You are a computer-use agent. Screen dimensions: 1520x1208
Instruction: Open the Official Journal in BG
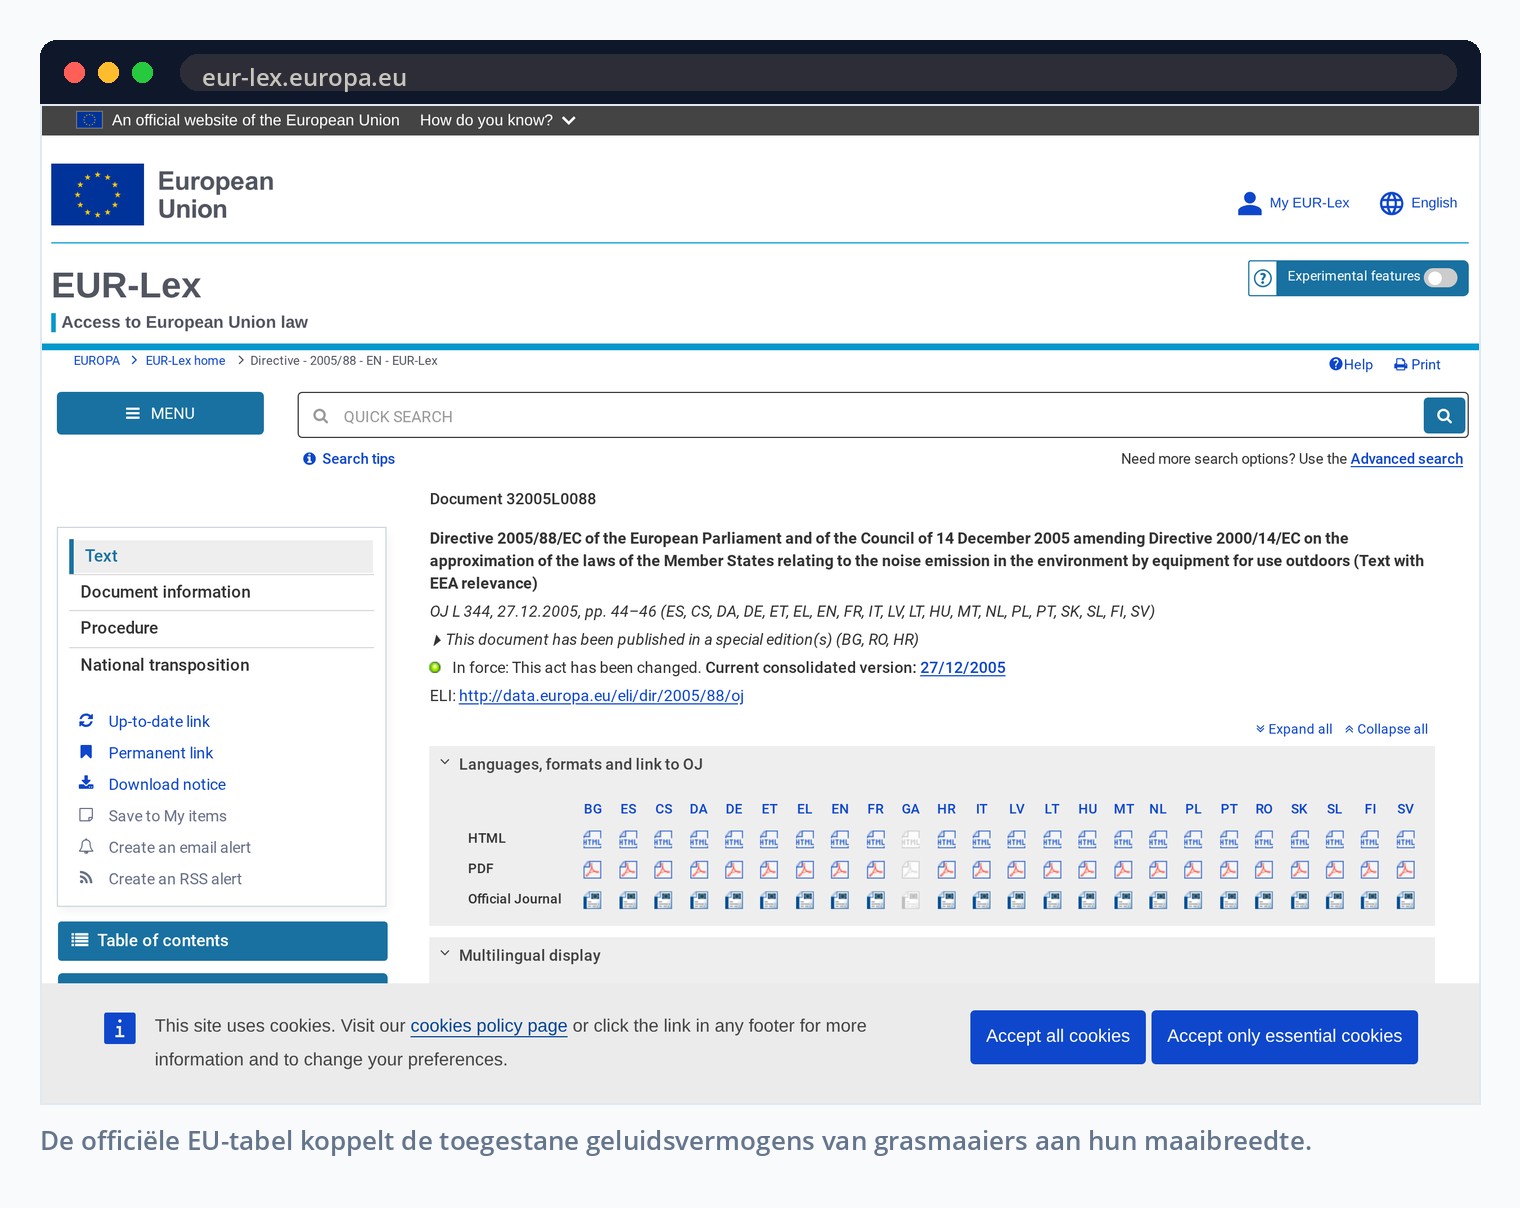[x=593, y=901]
